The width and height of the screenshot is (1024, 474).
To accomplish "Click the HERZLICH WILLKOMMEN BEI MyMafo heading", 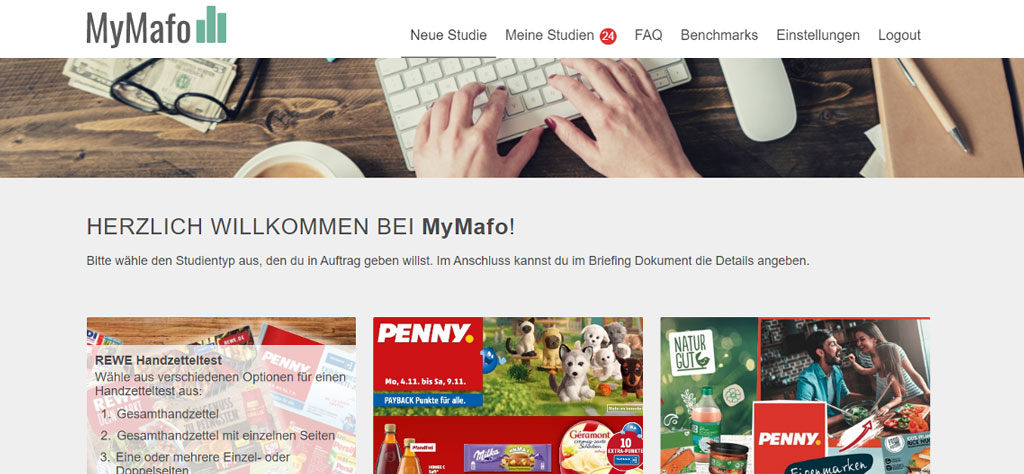I will 300,227.
